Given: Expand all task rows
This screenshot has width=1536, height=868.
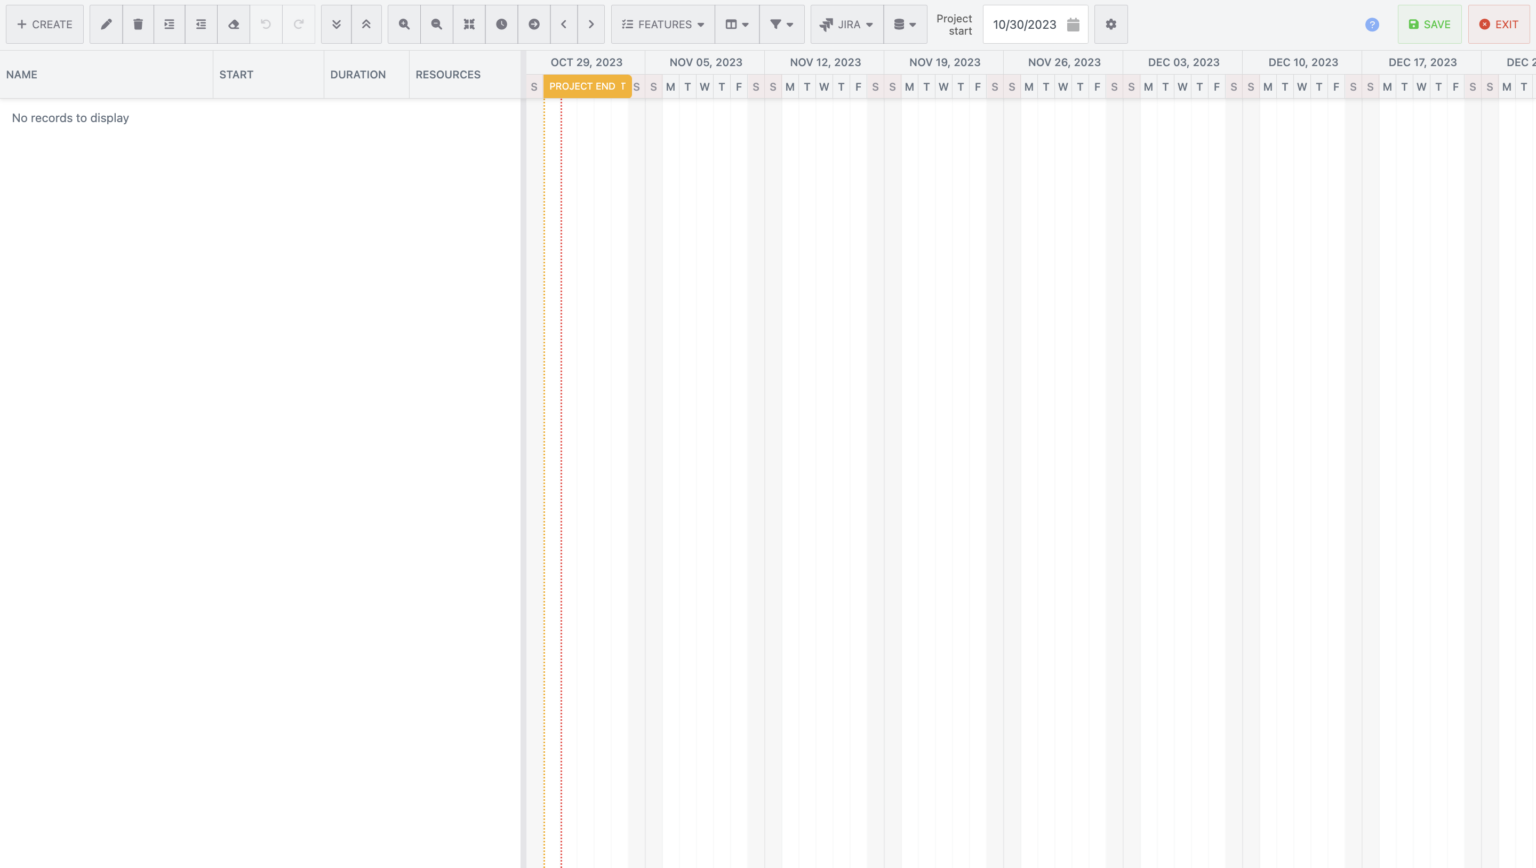Looking at the screenshot, I should click(336, 24).
